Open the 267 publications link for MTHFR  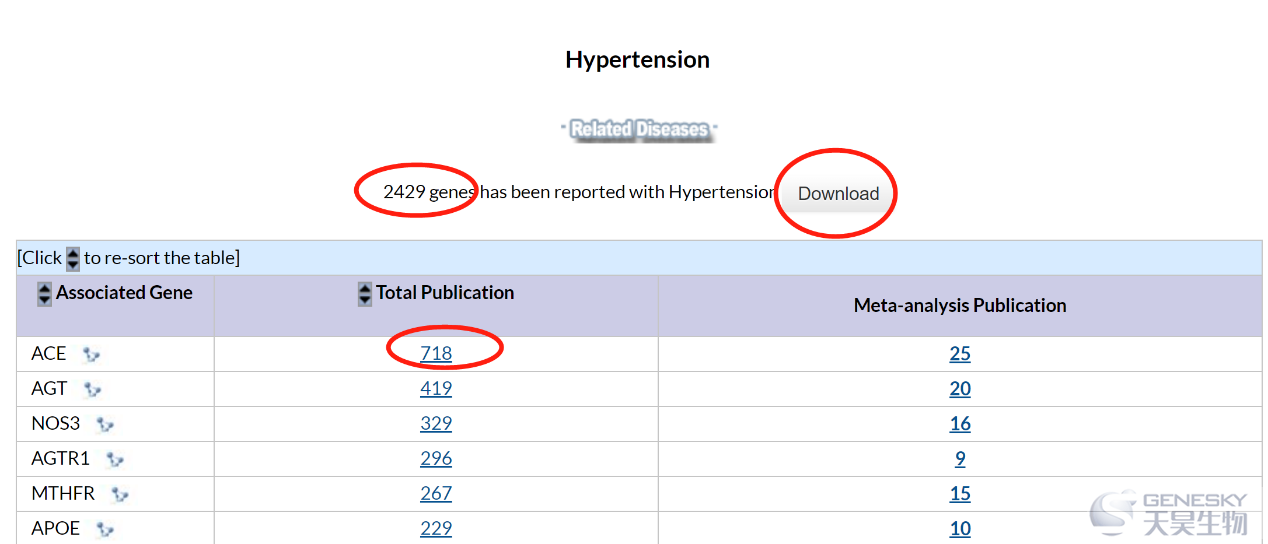(436, 493)
